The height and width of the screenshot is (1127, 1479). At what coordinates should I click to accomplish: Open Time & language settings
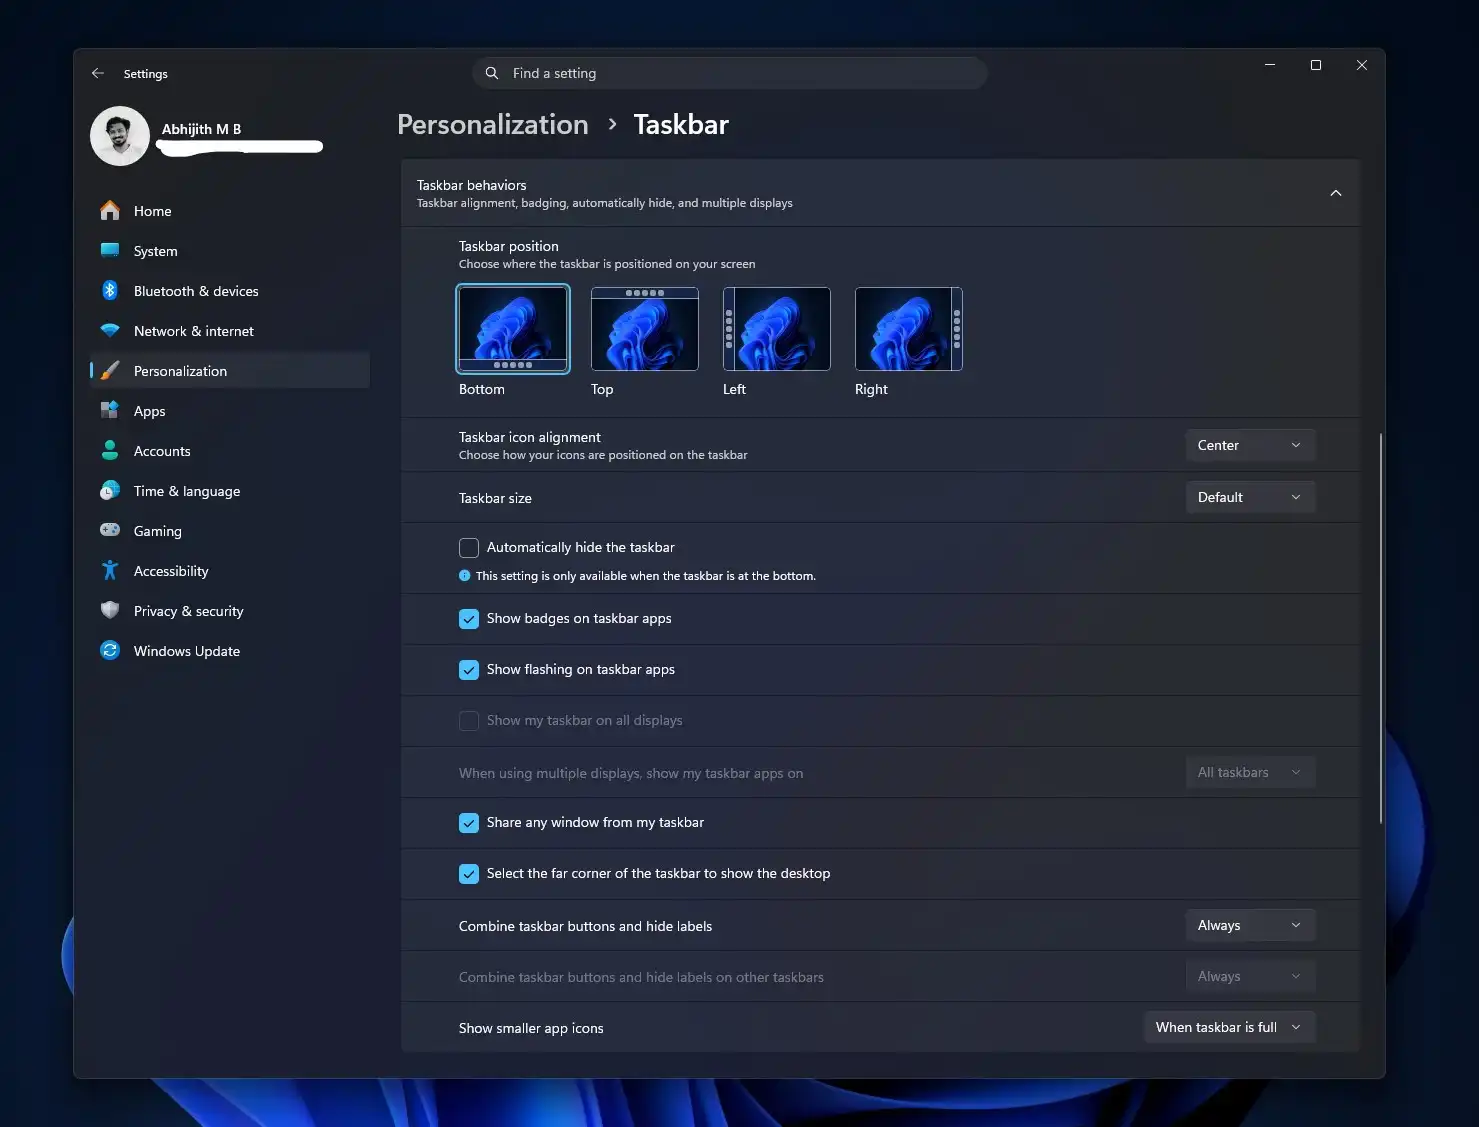230,491
